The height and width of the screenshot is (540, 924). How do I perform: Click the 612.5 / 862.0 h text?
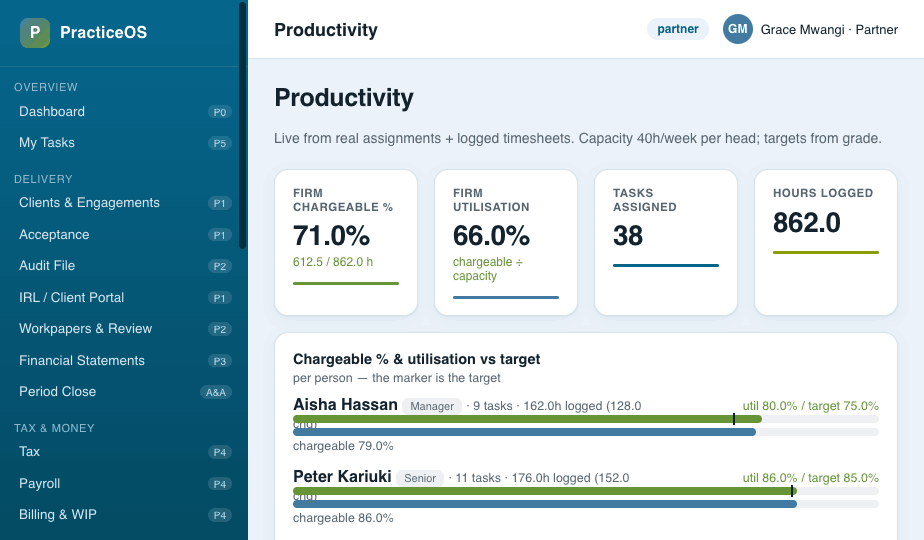pos(333,262)
